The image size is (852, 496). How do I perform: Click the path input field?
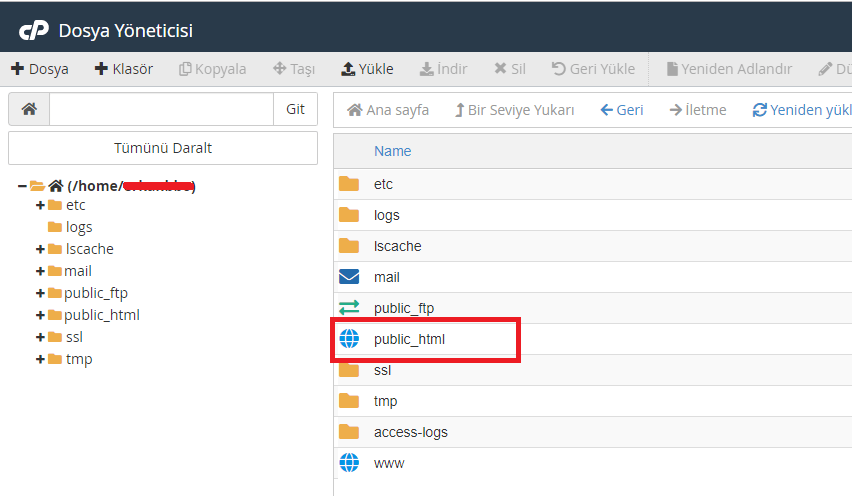161,109
